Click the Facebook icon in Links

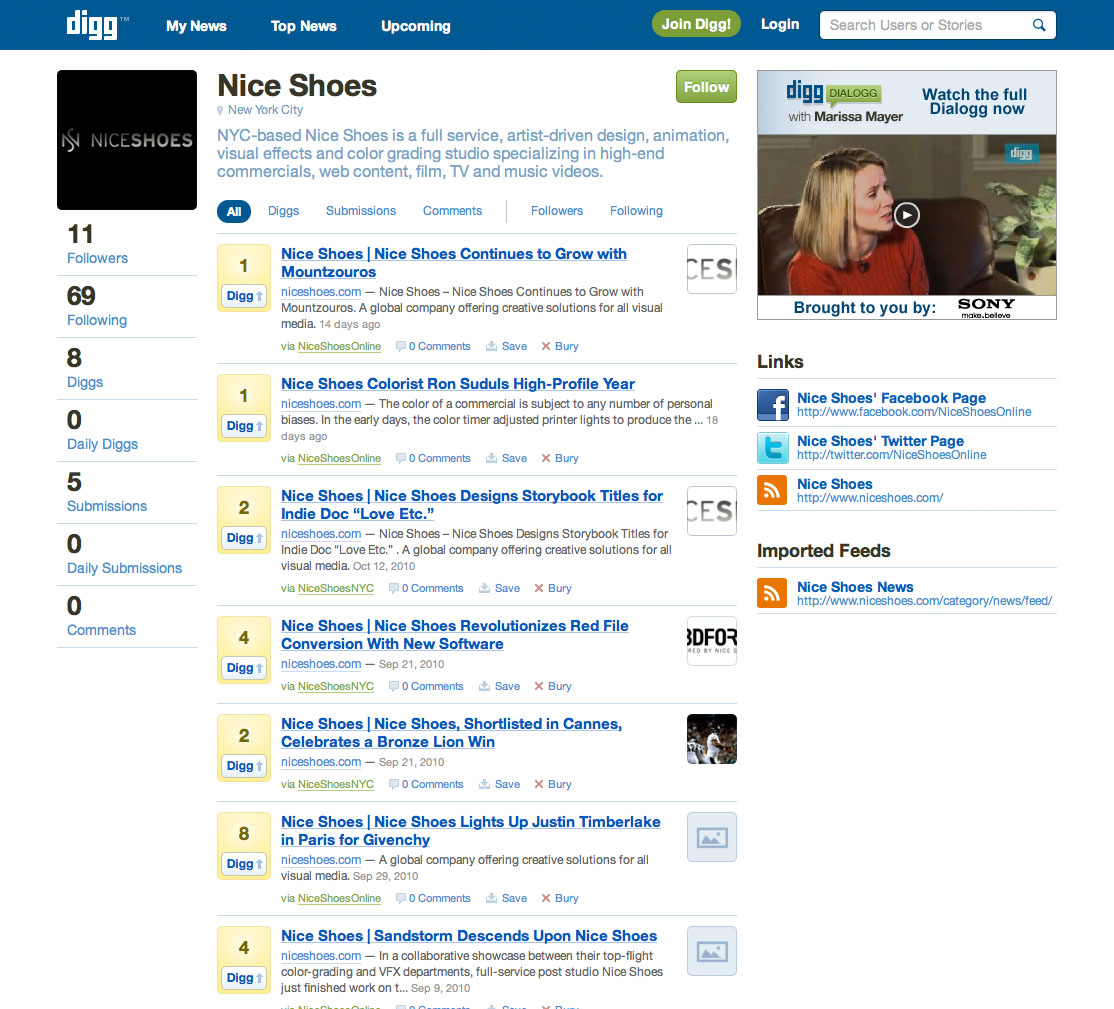[x=772, y=405]
